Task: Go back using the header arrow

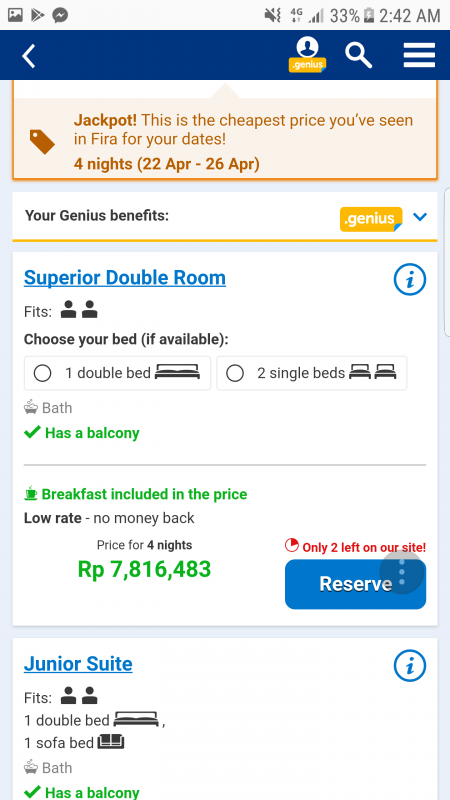Action: click(x=29, y=56)
